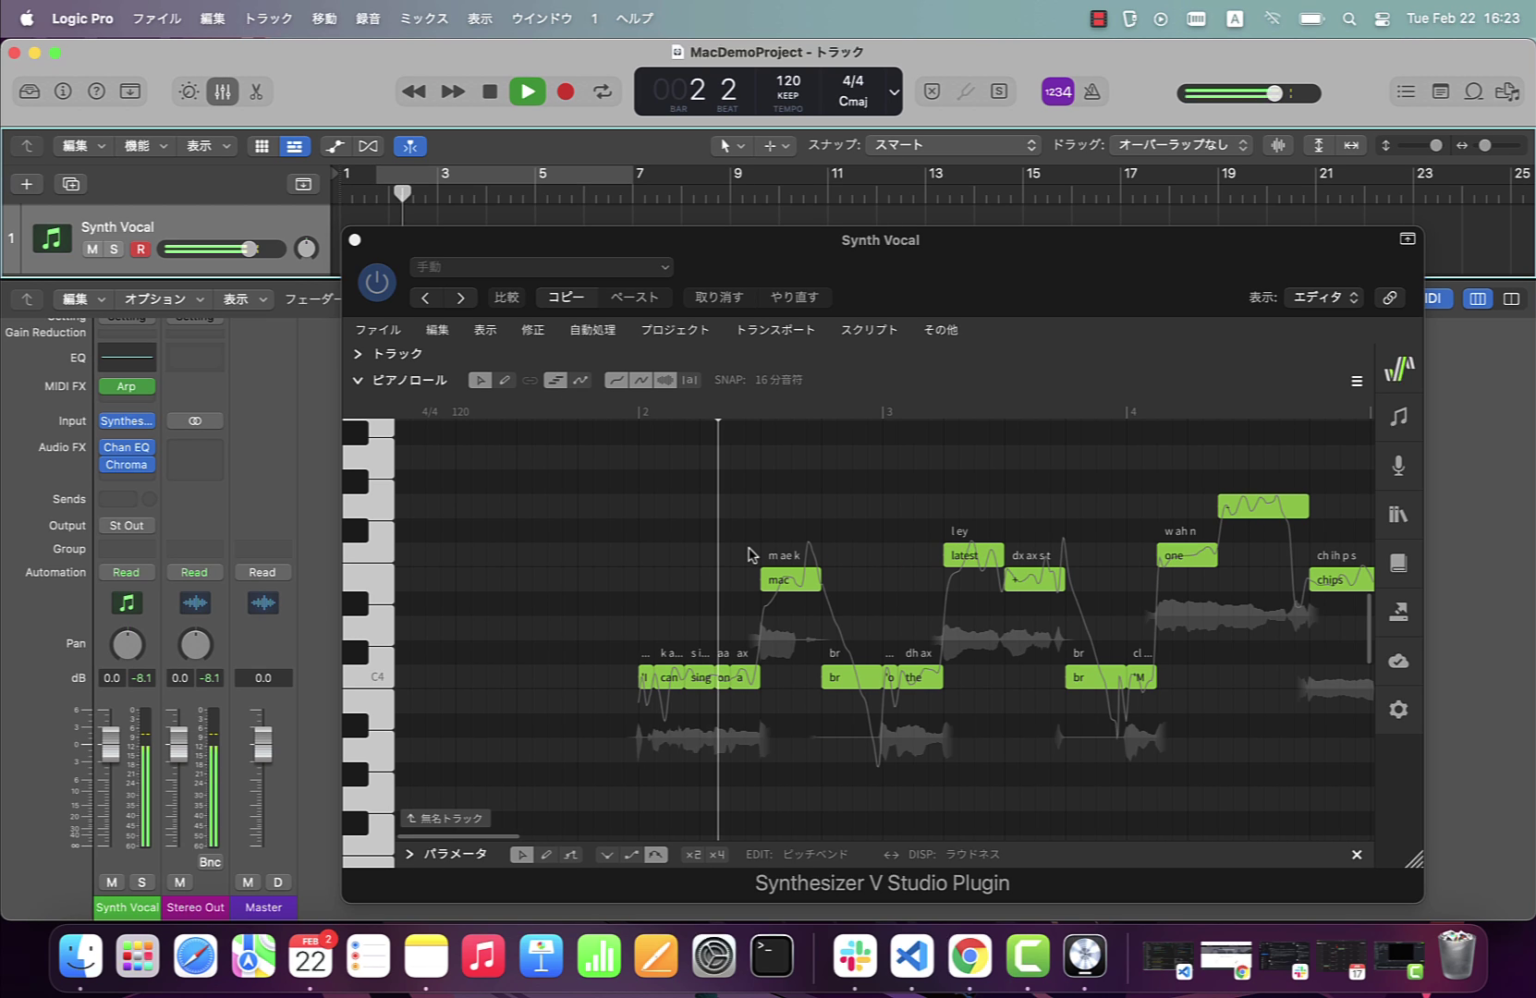Collapse the ピアノロール section
The image size is (1536, 998).
click(358, 380)
